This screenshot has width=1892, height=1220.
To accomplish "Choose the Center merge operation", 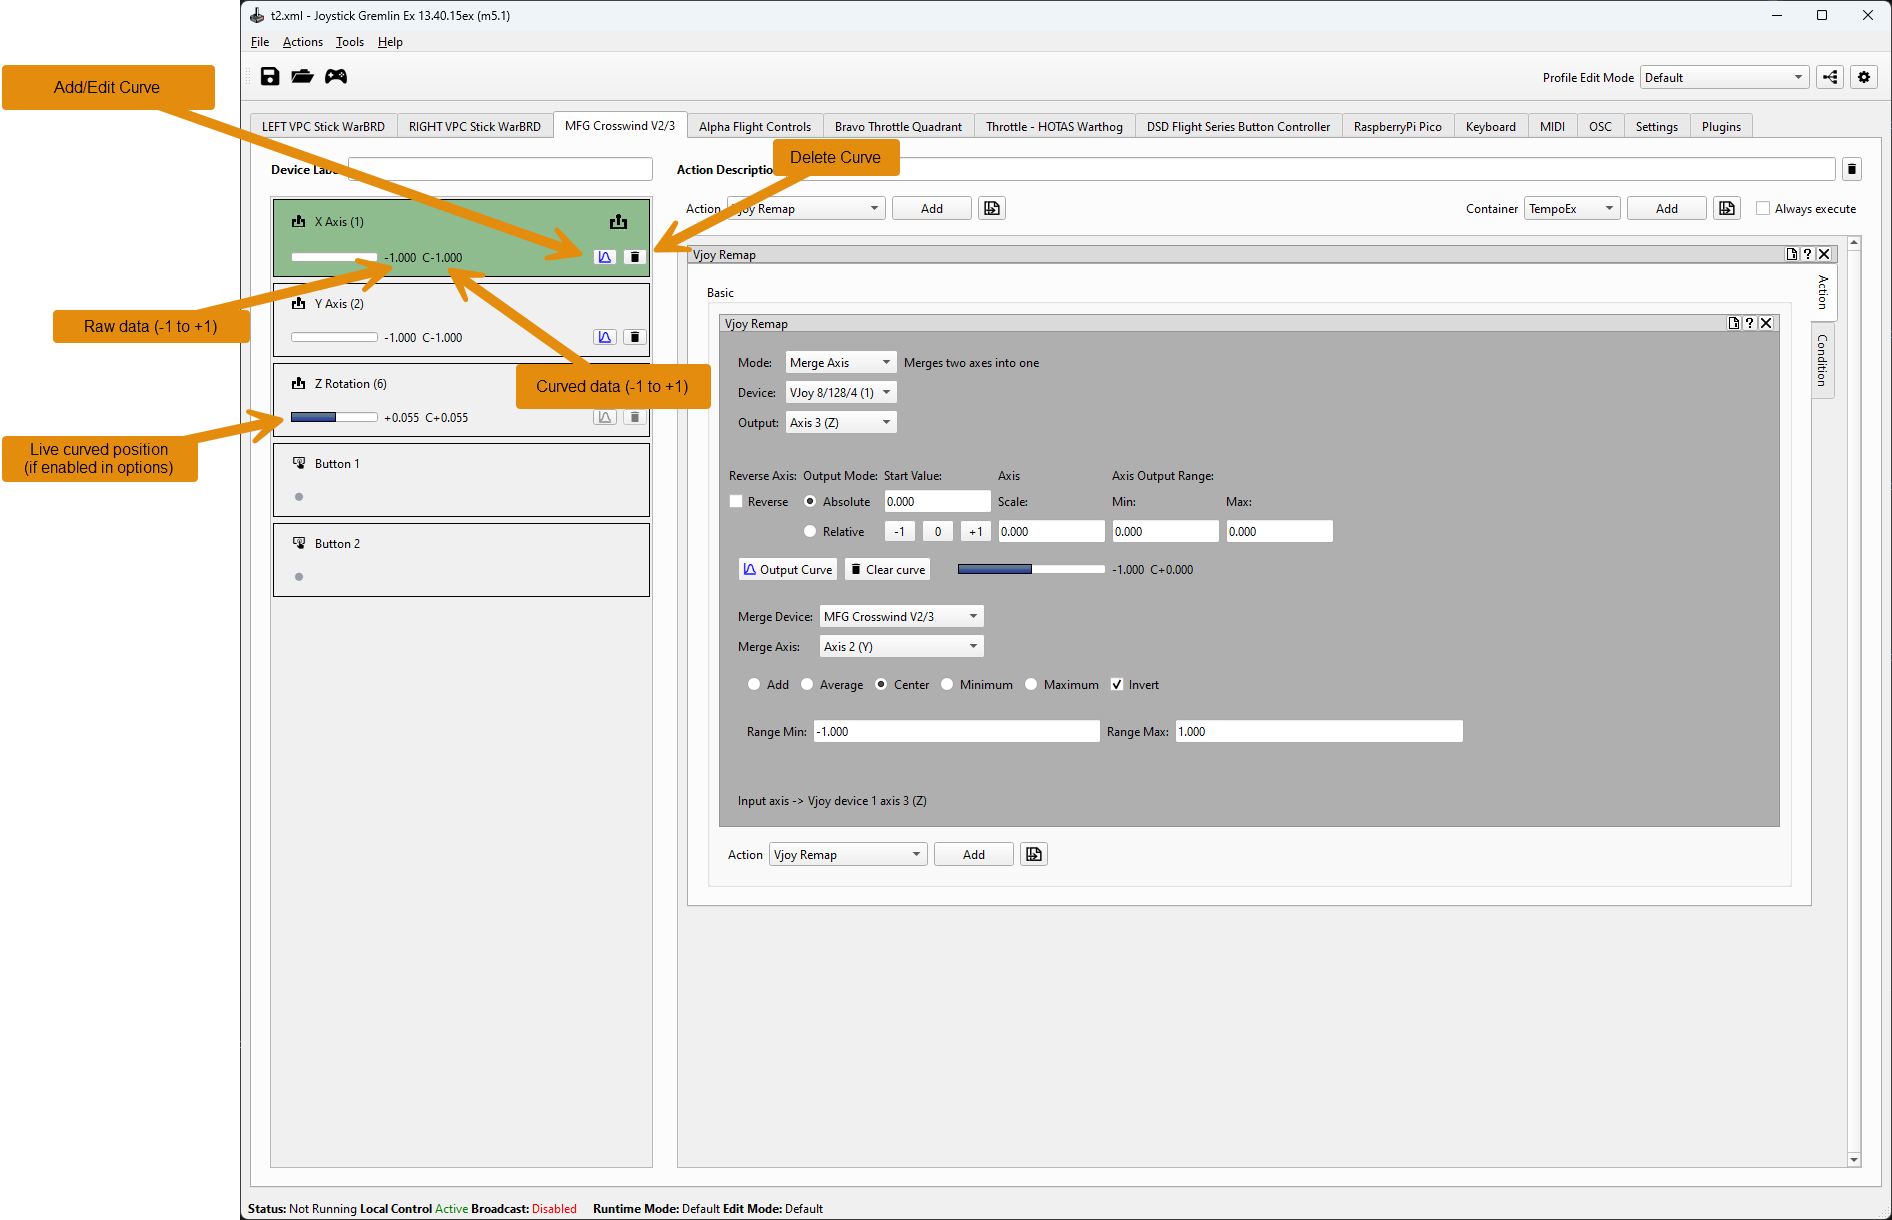I will [x=881, y=684].
